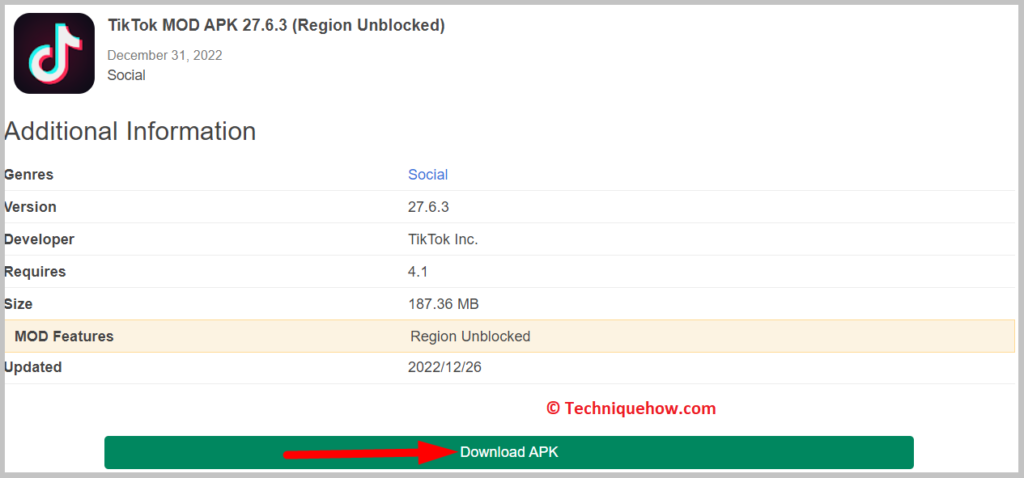The height and width of the screenshot is (478, 1024).
Task: Select the Version row label
Action: tap(30, 207)
